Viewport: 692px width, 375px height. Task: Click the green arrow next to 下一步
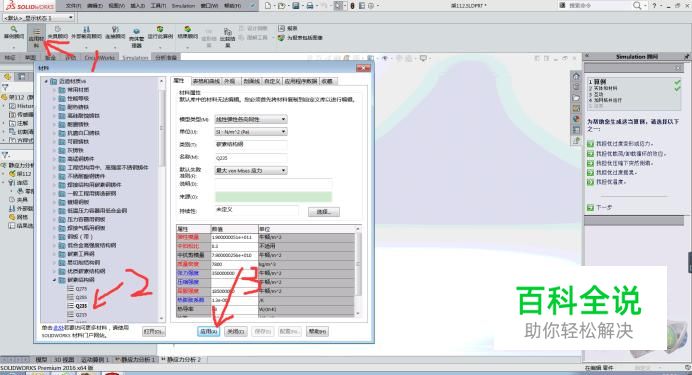590,207
